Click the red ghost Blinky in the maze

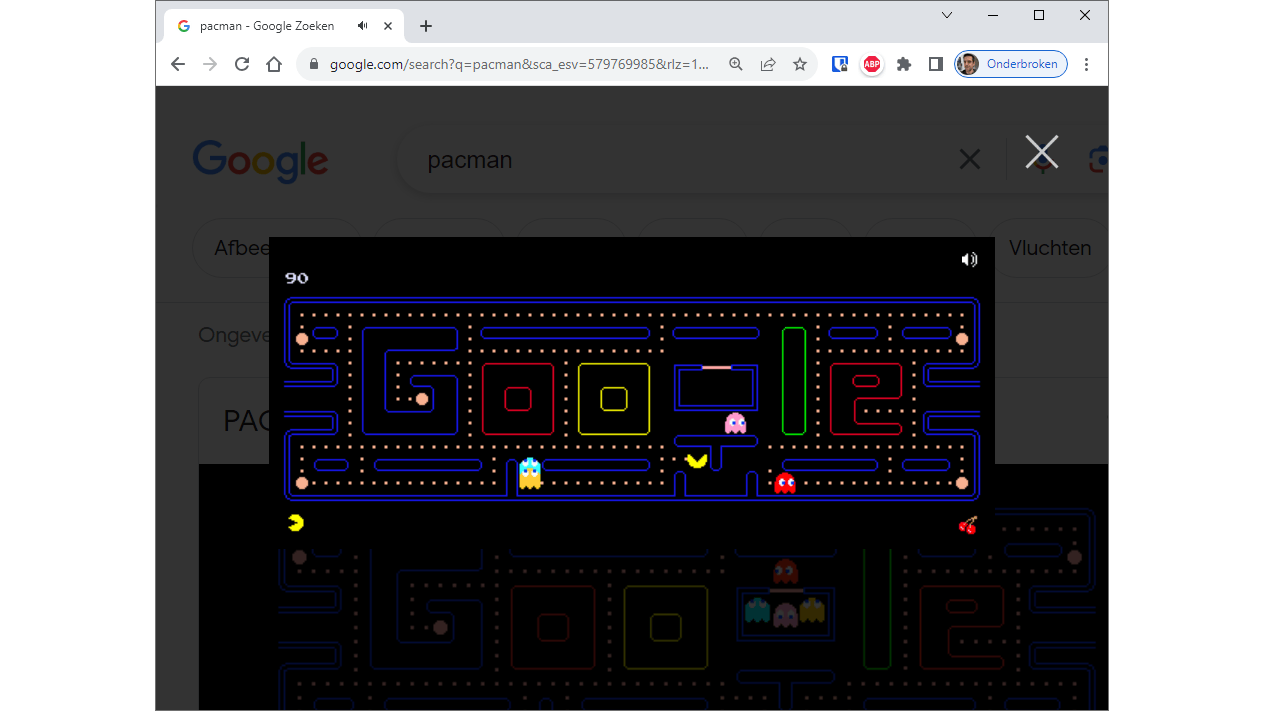[785, 484]
